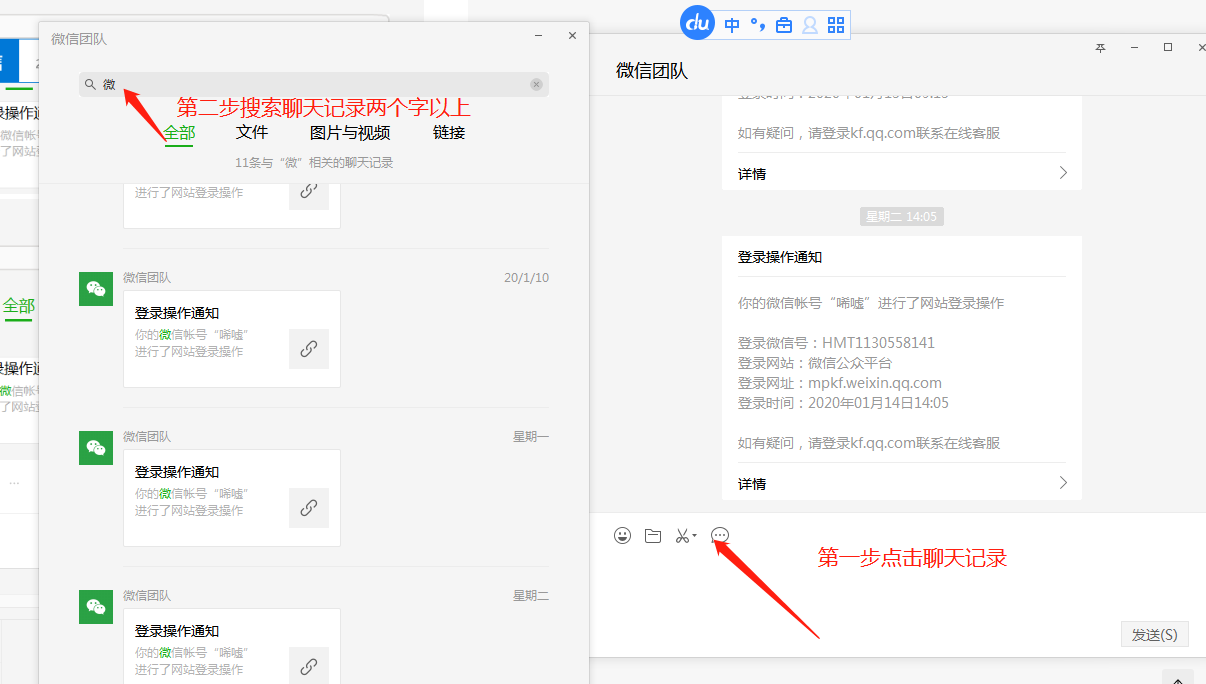The image size is (1206, 684).
Task: Click 11条与"微"相关的聊天记录 result count text
Action: pos(314,162)
